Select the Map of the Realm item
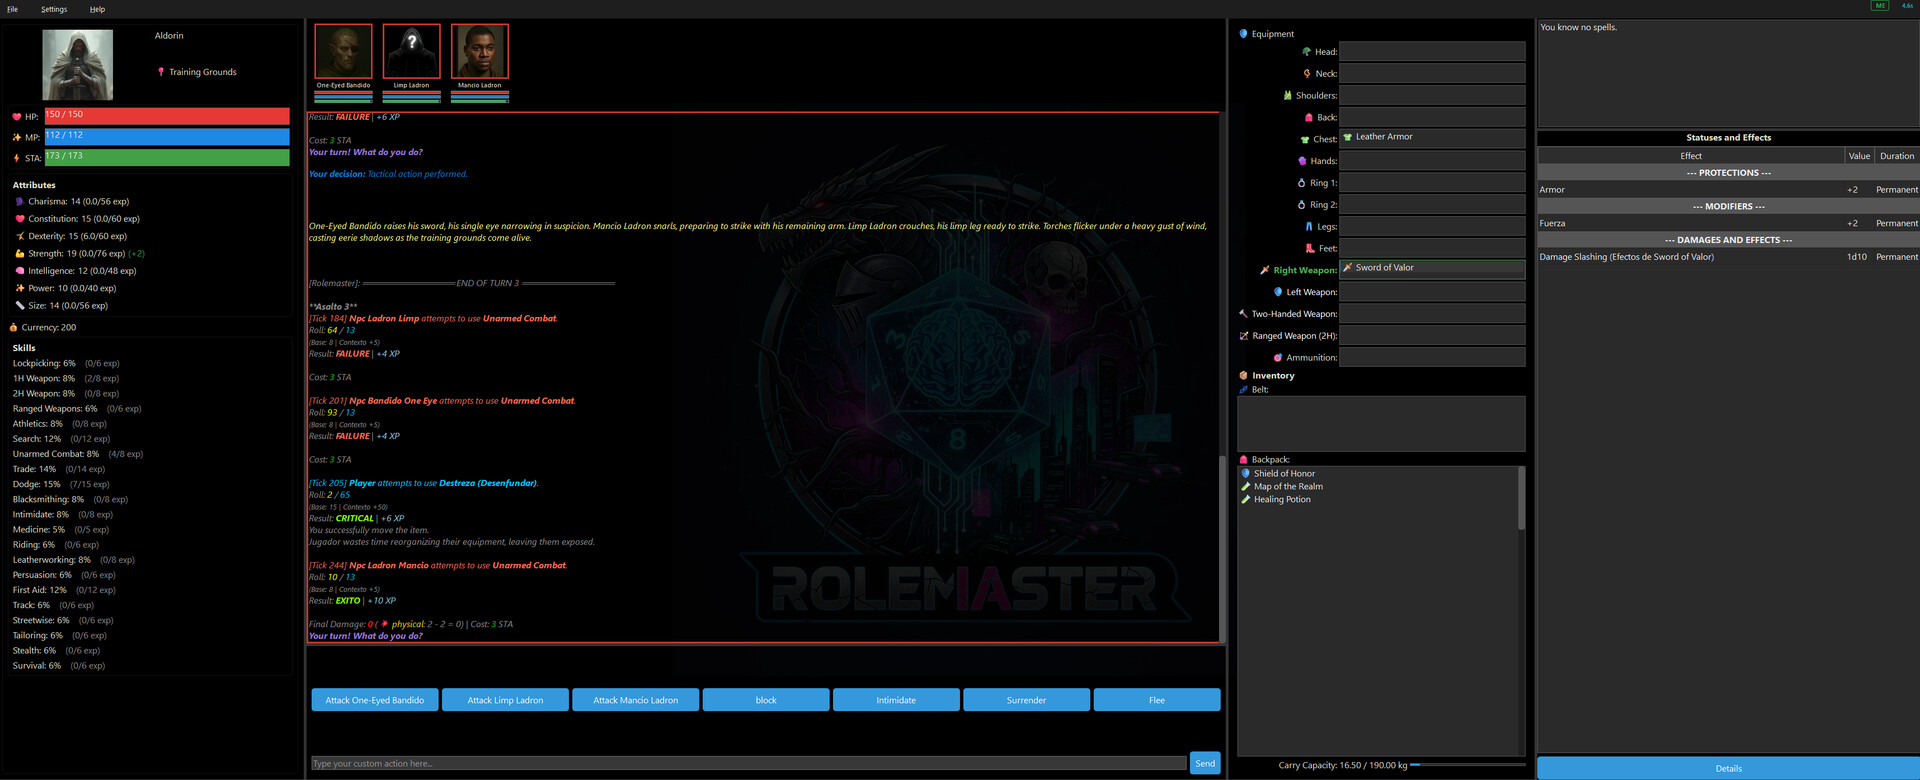 pos(1287,487)
